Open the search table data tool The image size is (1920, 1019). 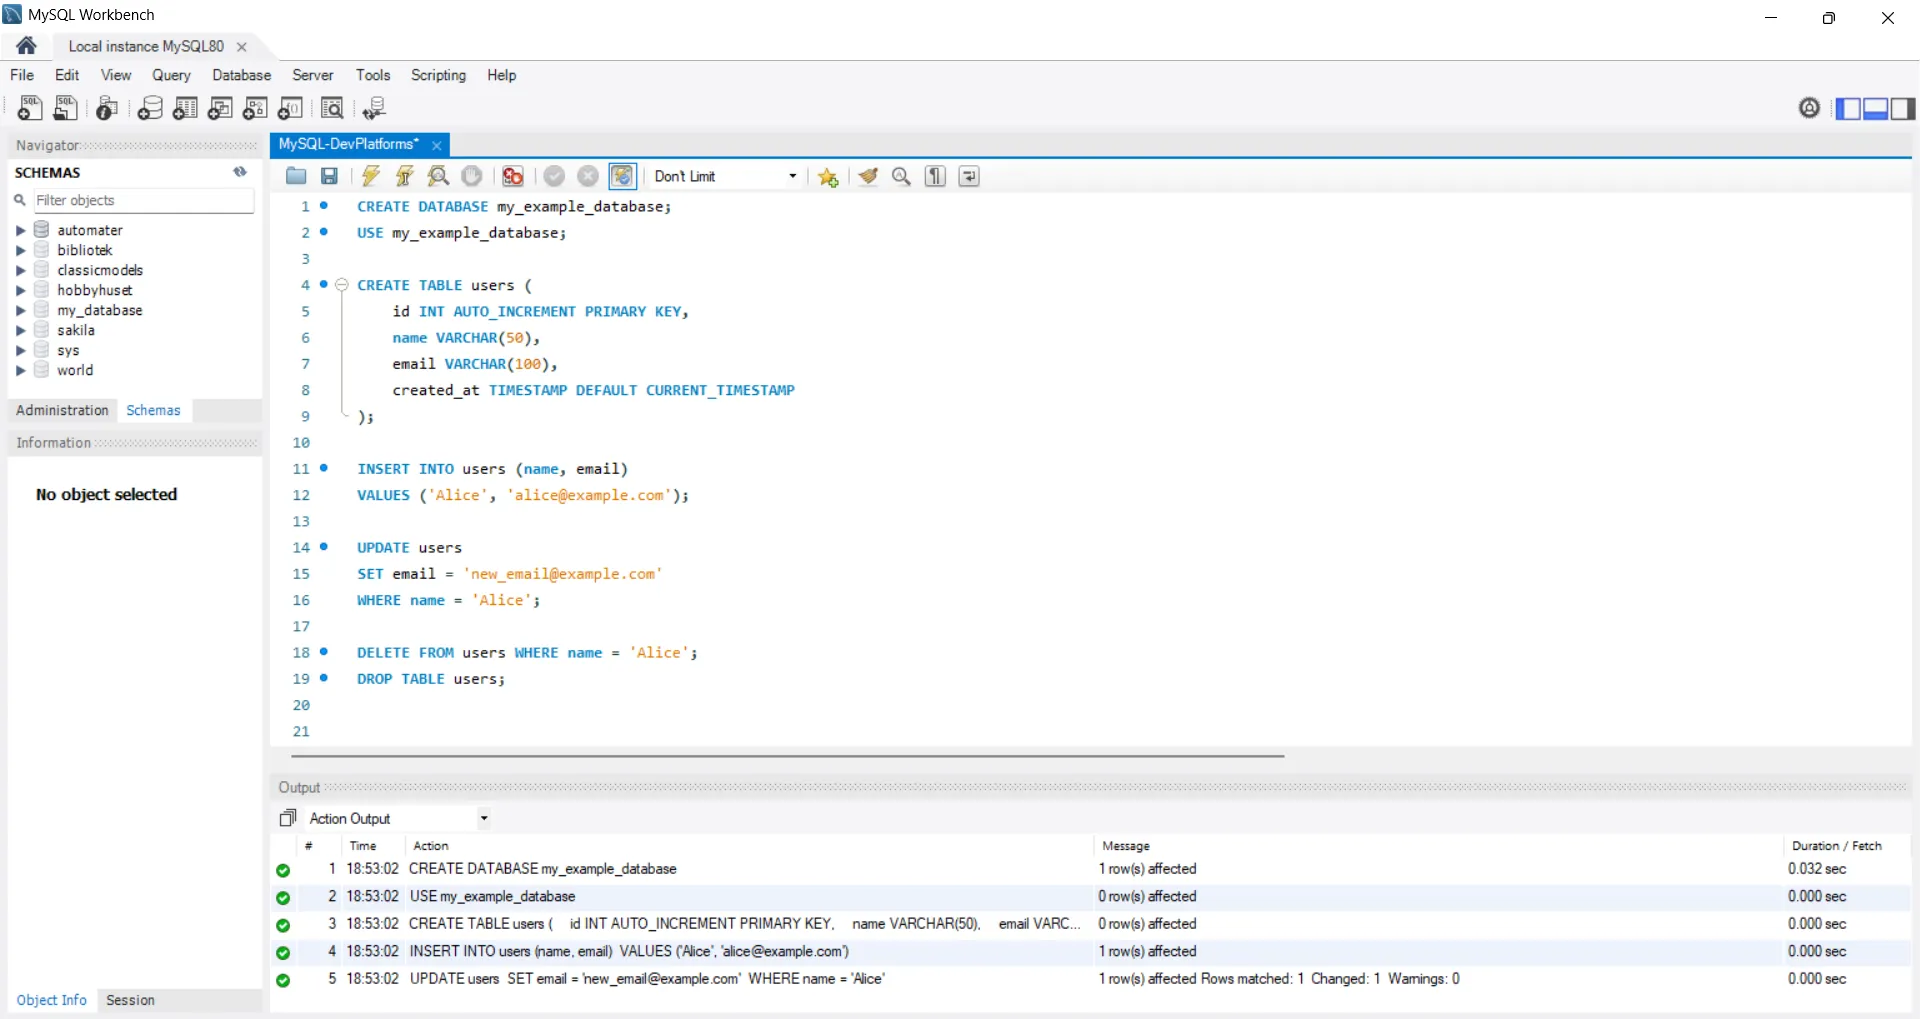point(332,108)
